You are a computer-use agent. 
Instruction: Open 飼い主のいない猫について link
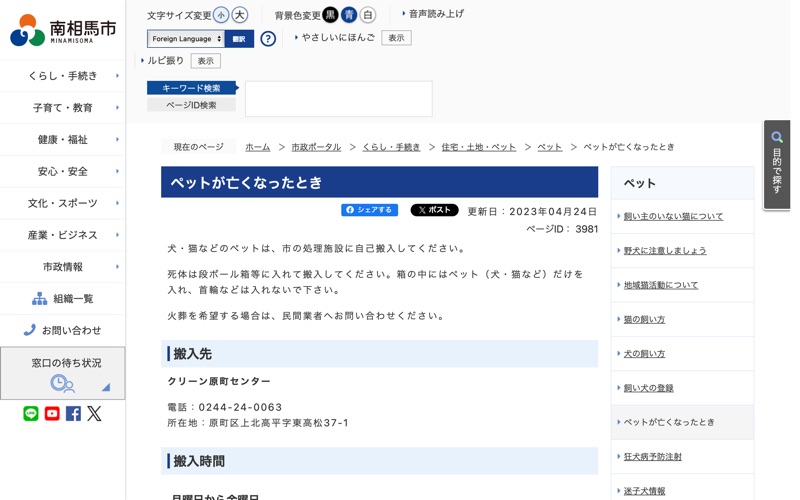[673, 216]
